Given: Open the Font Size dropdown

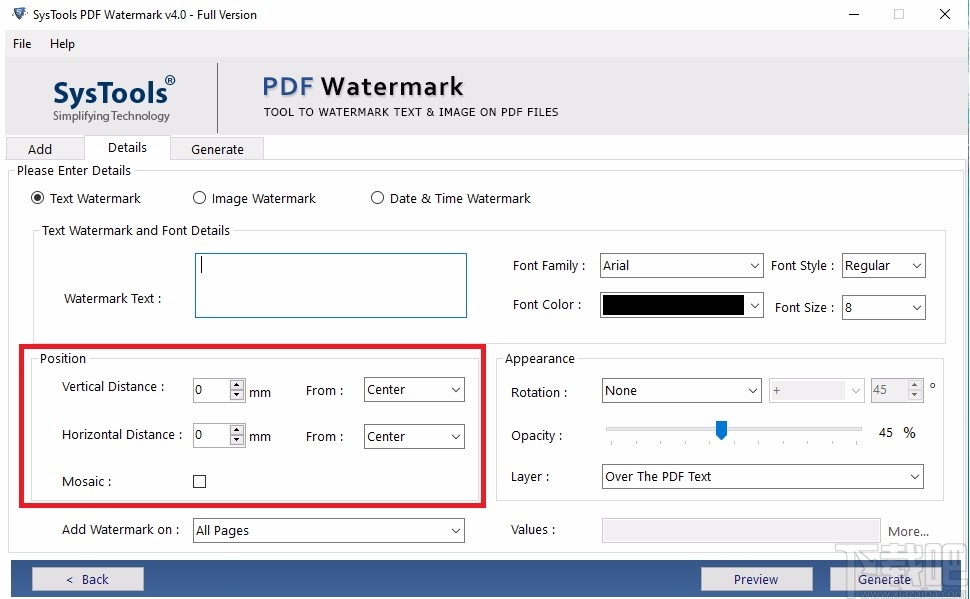Looking at the screenshot, I should 915,307.
